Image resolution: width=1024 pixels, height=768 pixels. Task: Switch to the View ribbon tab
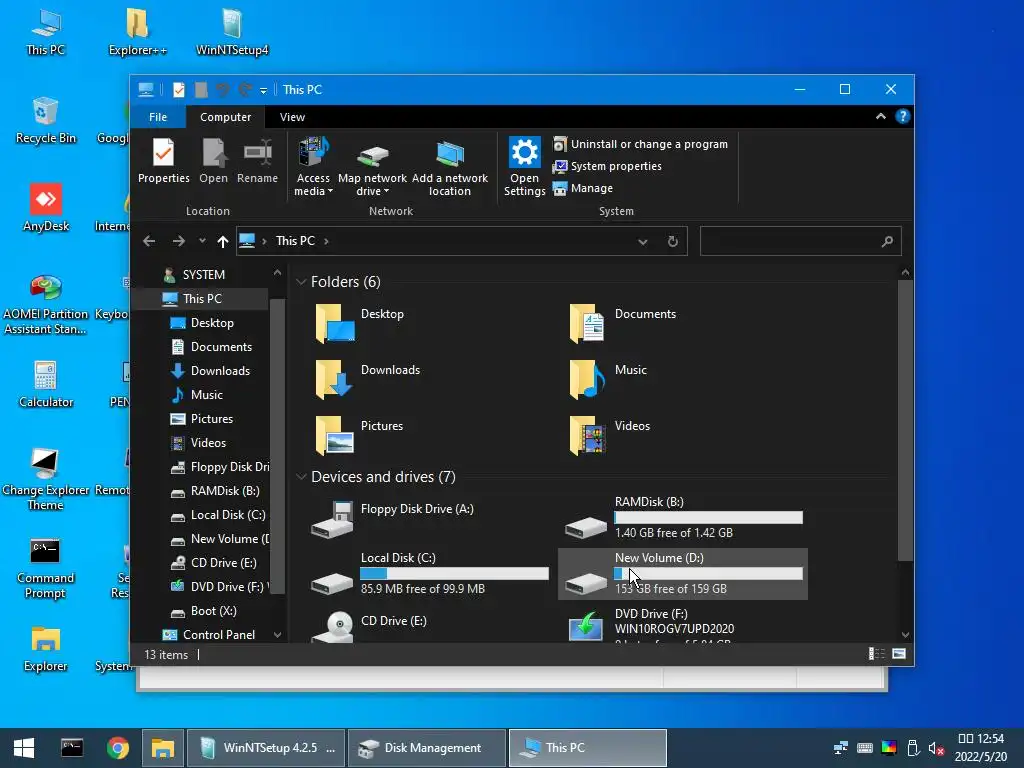(x=292, y=117)
